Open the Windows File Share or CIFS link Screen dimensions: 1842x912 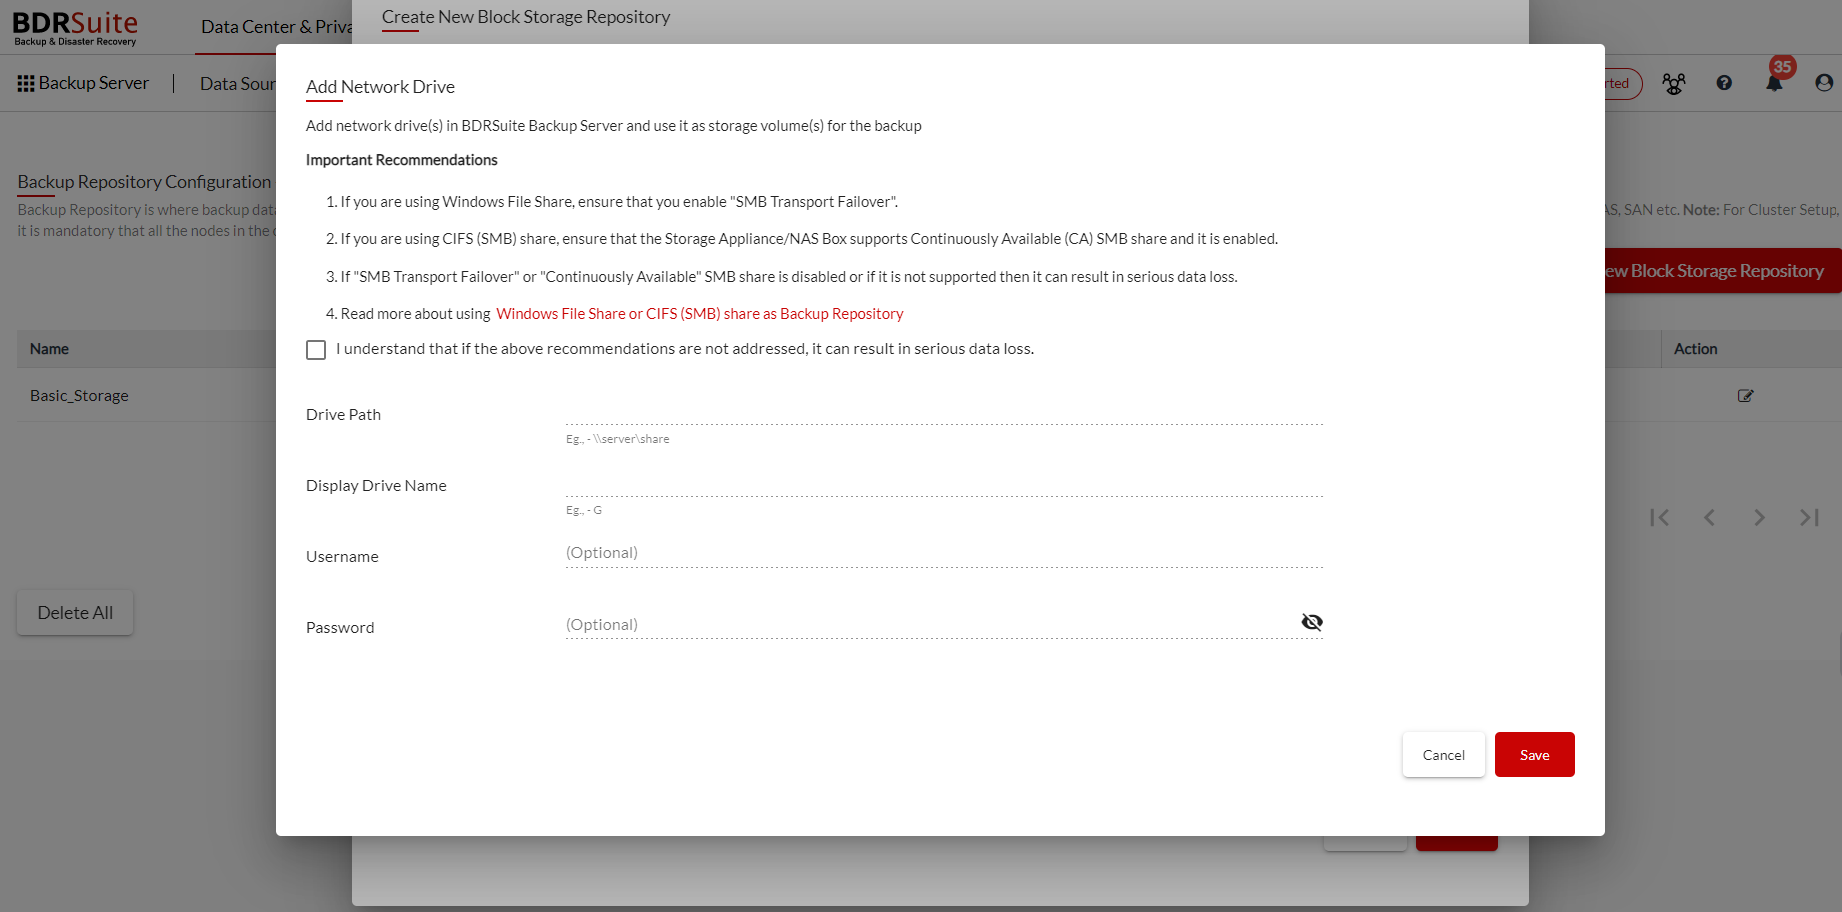tap(699, 314)
